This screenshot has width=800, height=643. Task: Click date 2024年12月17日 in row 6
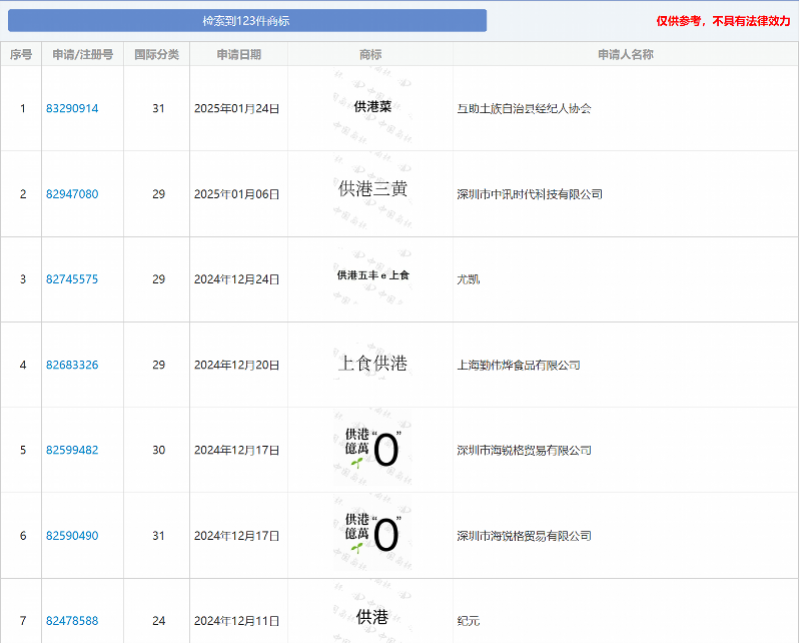pos(237,536)
